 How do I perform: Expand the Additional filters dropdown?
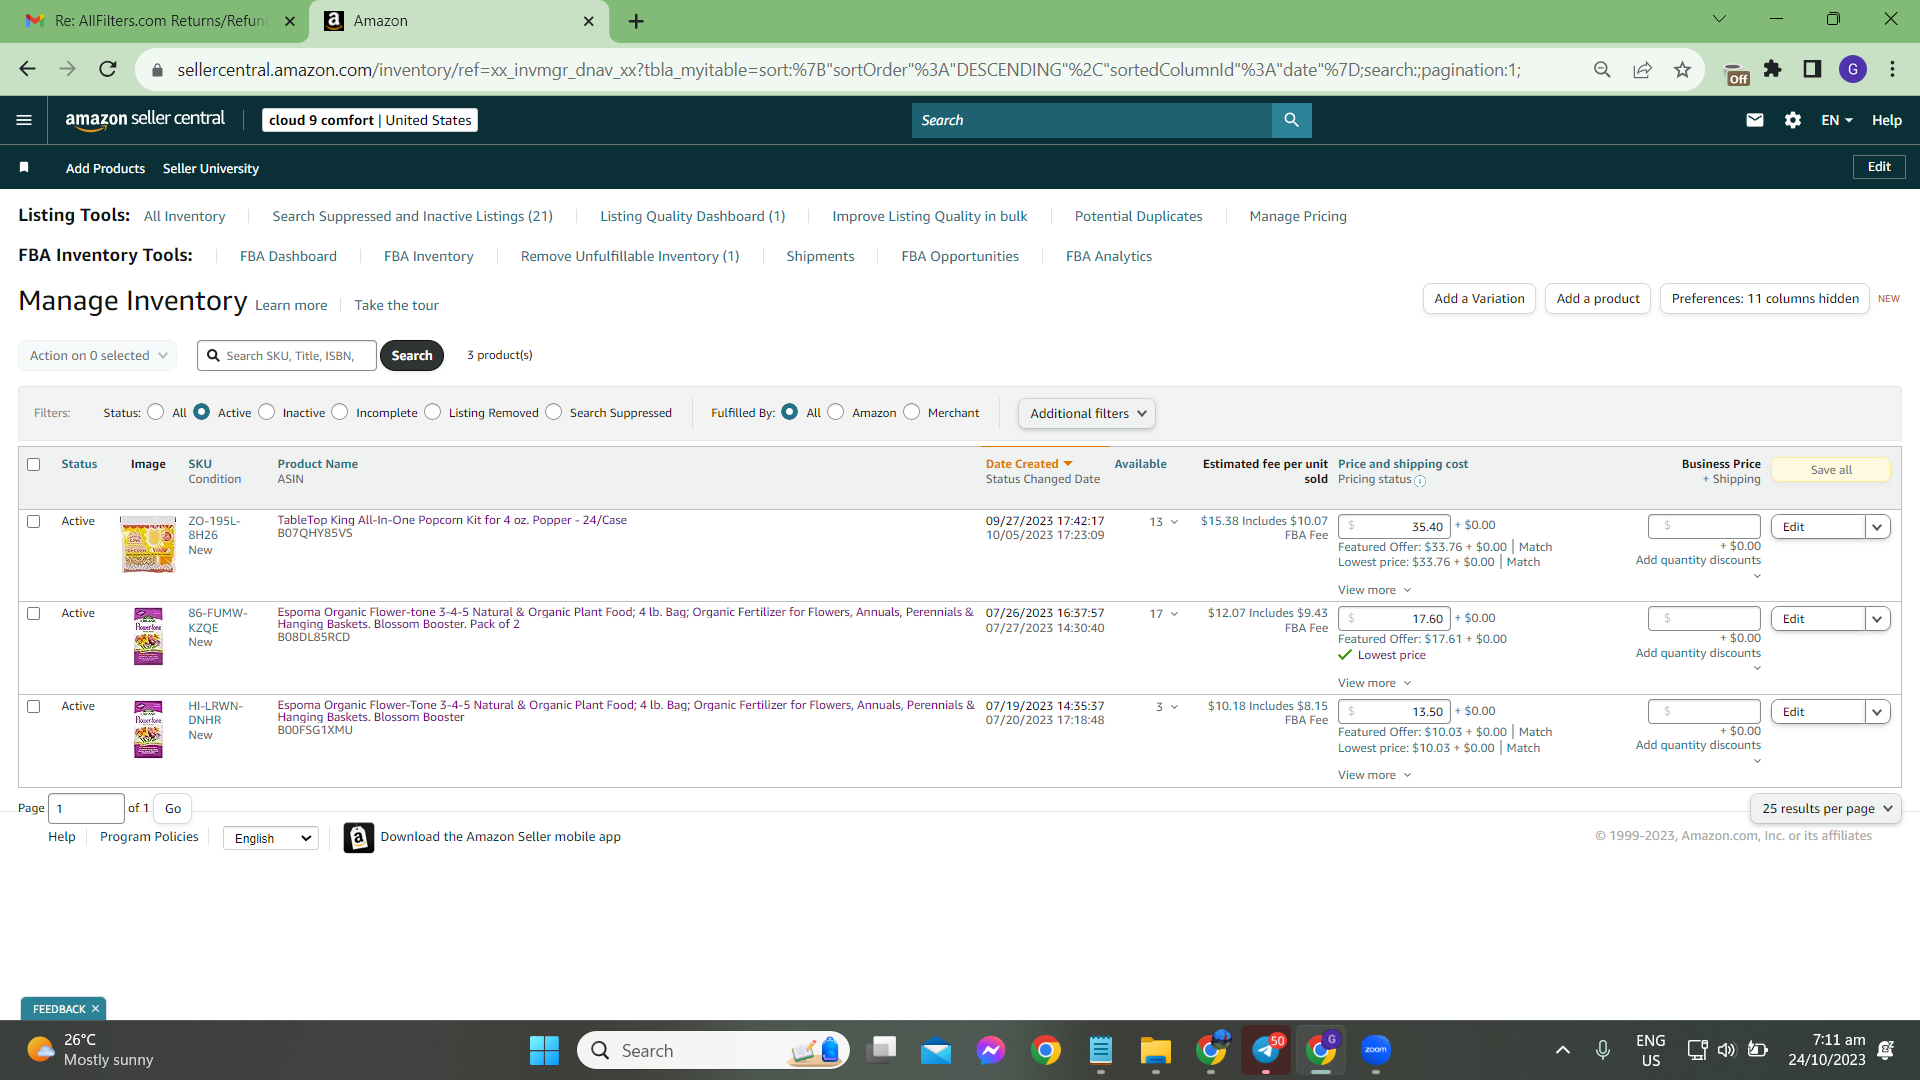(1087, 413)
